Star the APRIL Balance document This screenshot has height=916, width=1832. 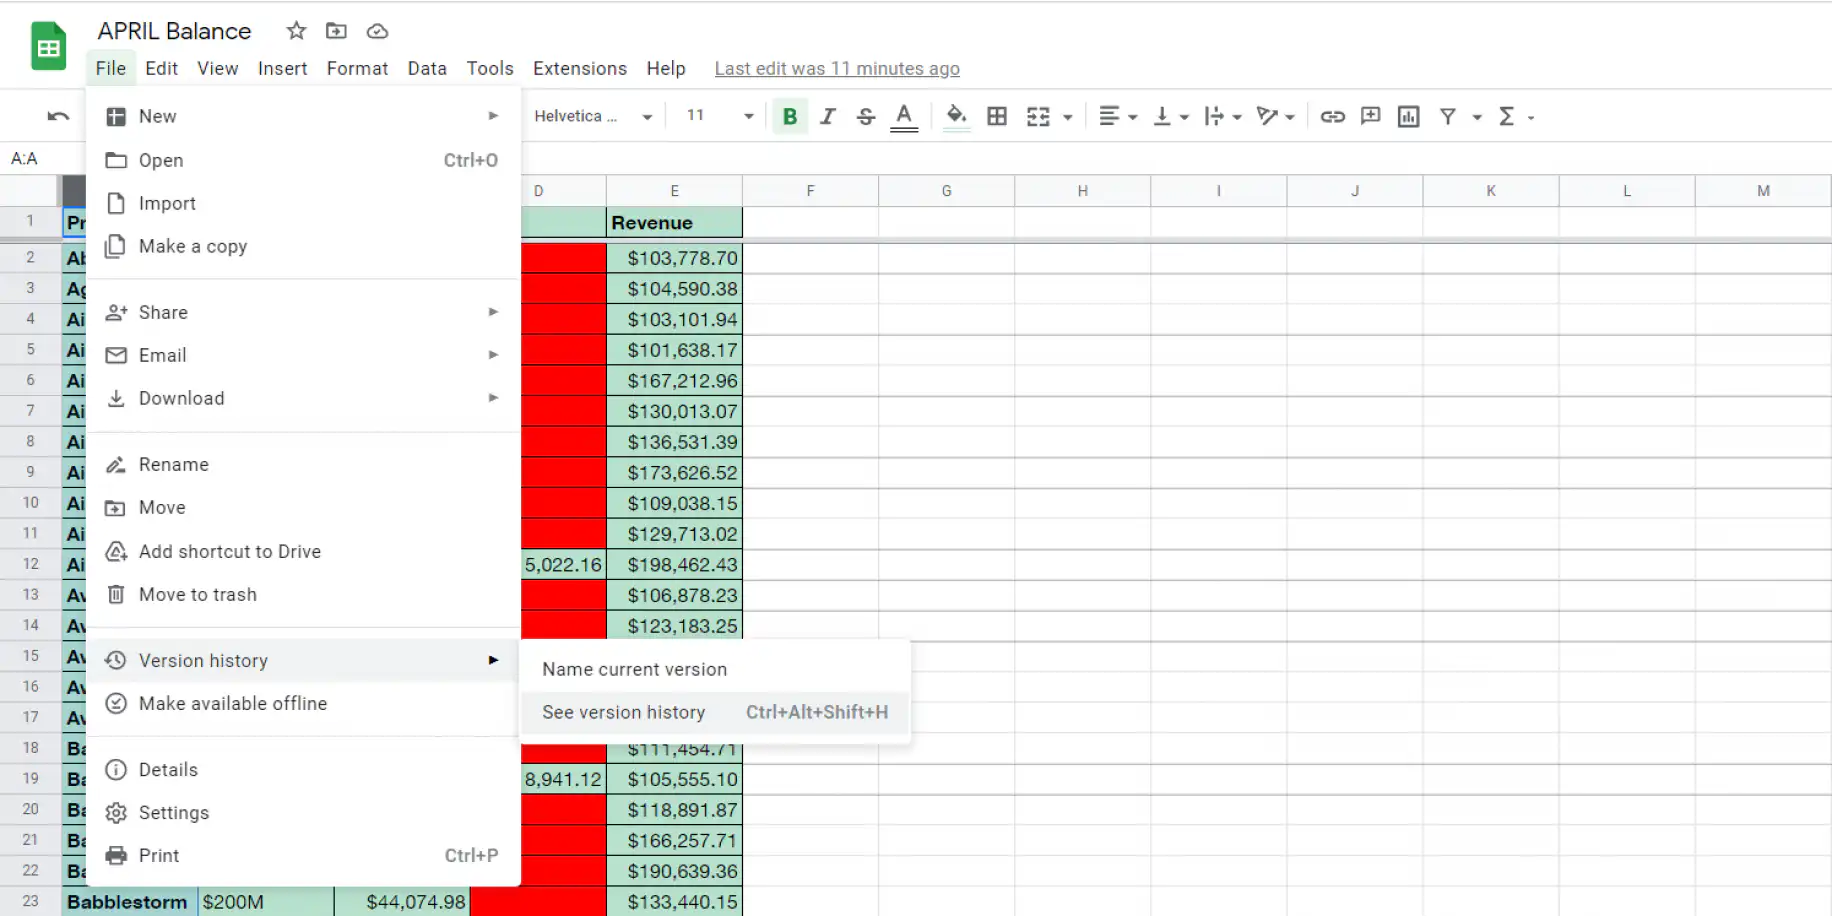[x=296, y=31]
